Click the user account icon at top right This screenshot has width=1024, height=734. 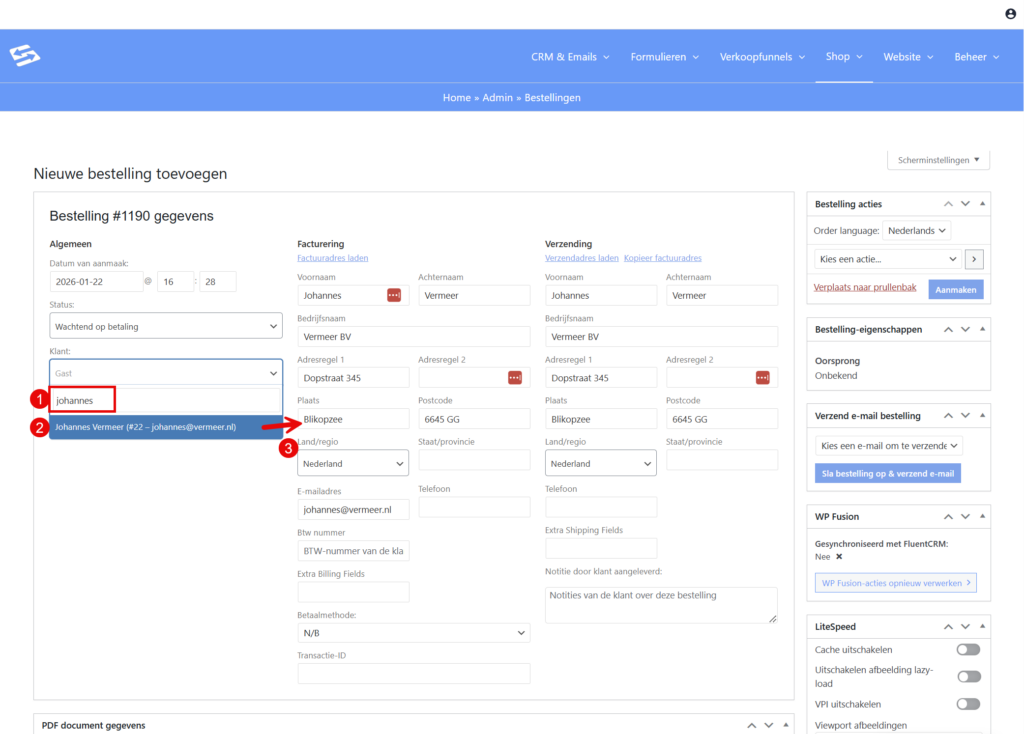1010,14
